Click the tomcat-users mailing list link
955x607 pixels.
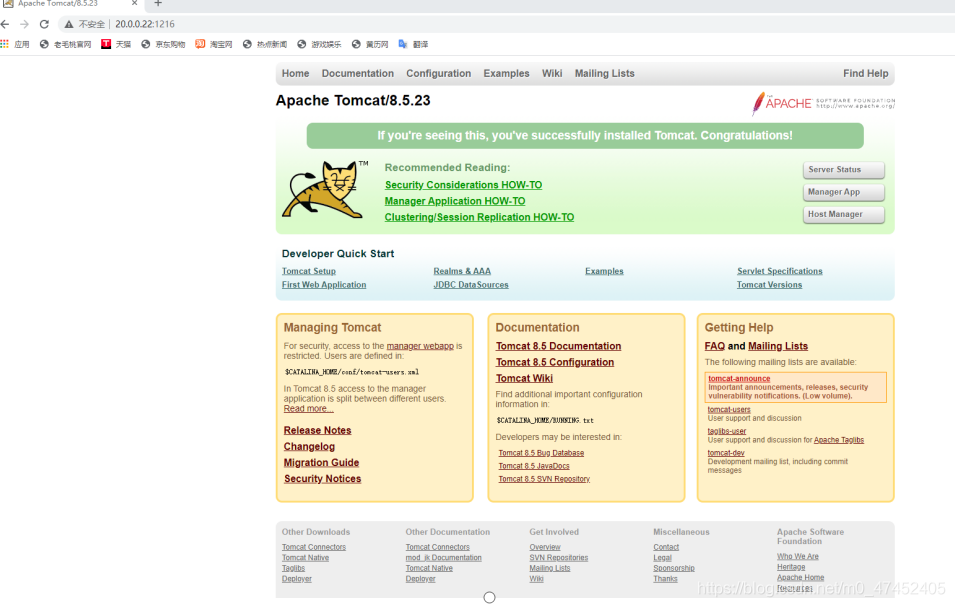pos(728,410)
